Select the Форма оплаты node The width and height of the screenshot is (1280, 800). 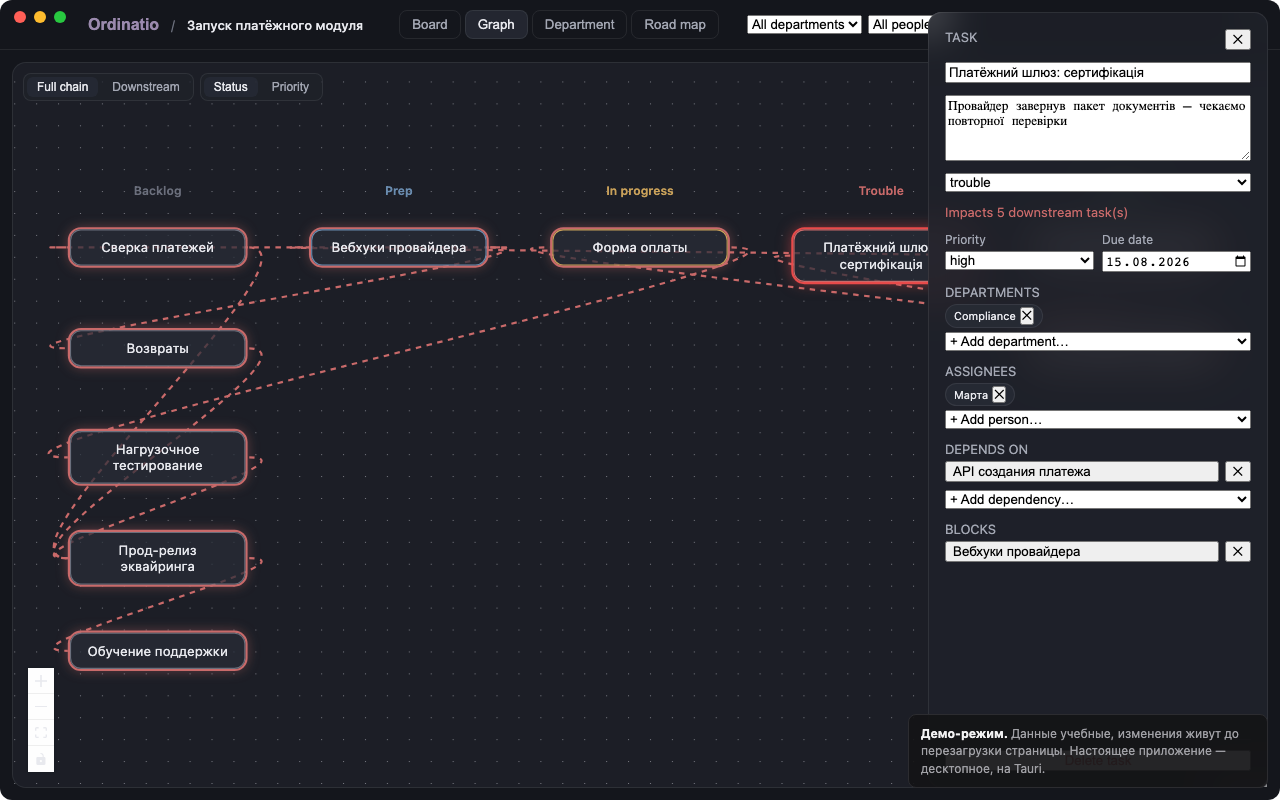(x=640, y=247)
